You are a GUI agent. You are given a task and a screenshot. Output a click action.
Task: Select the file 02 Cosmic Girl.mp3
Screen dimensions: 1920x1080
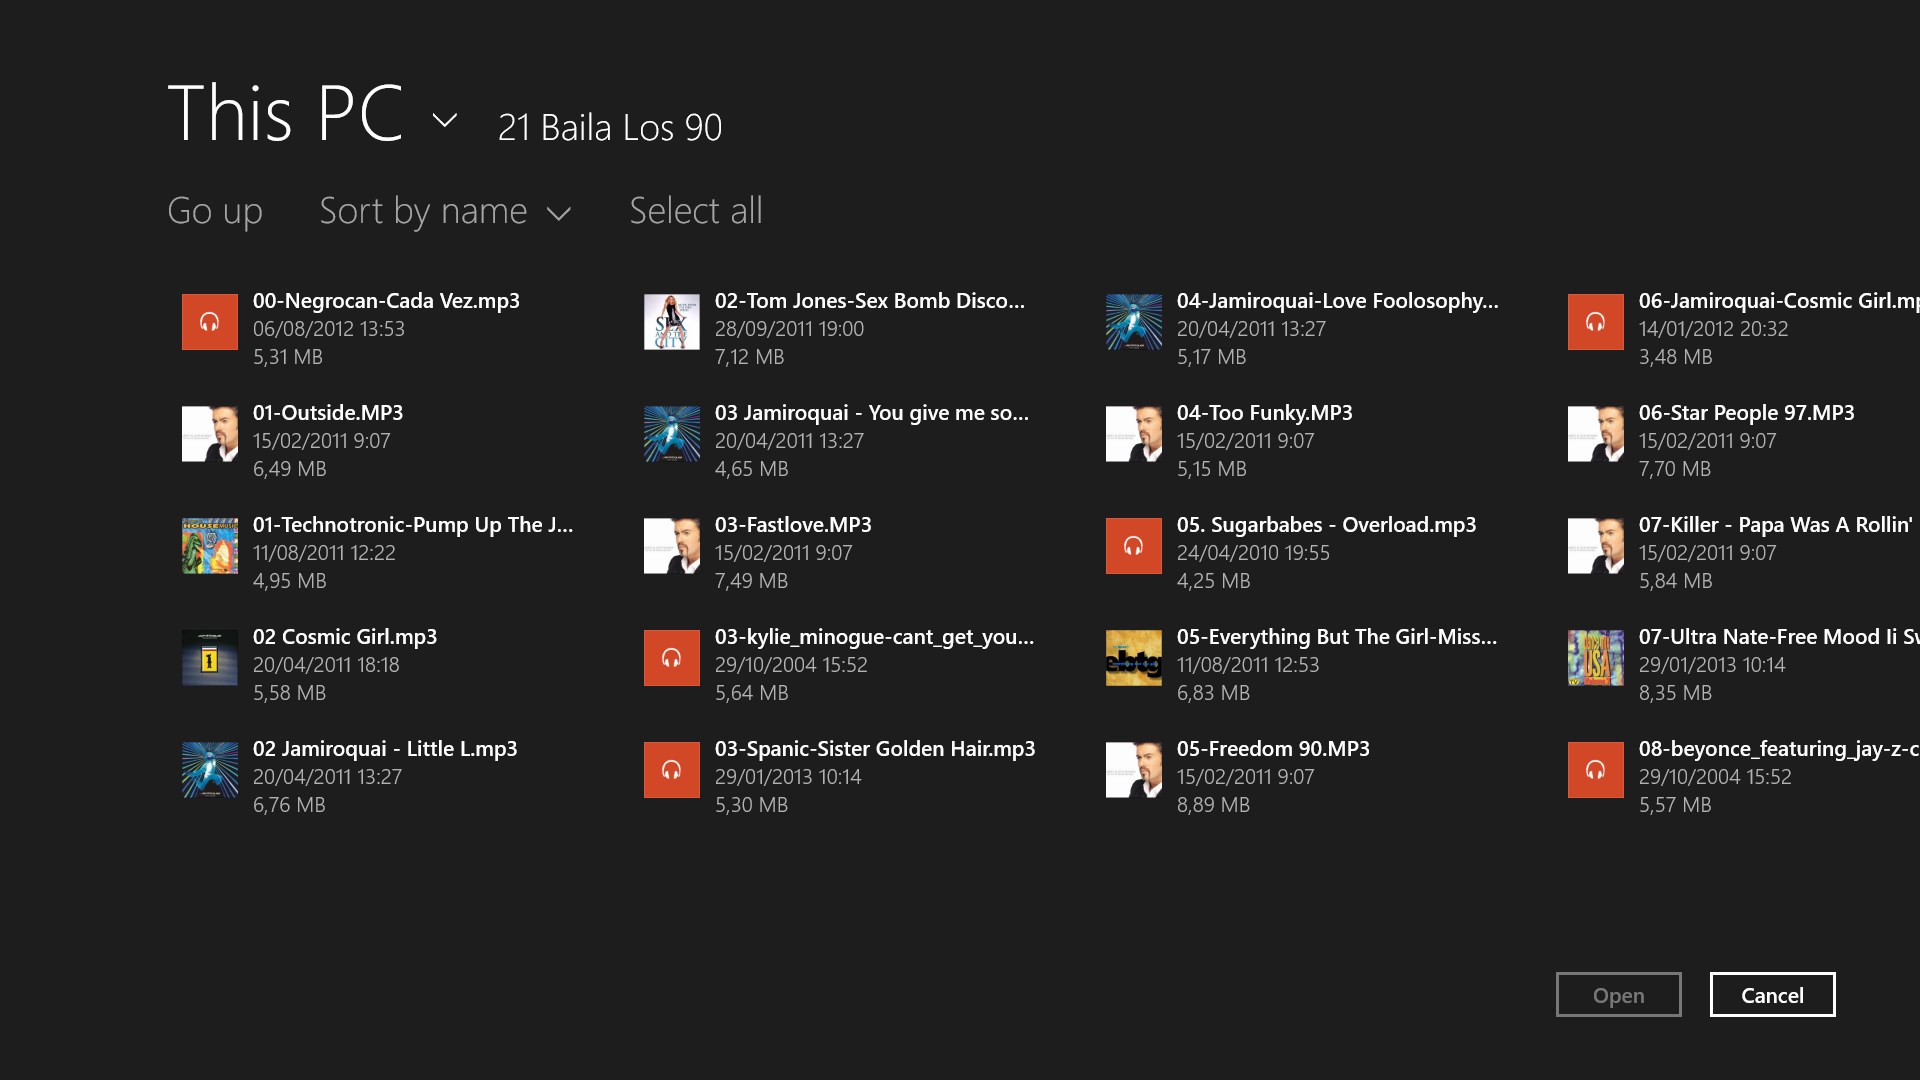pos(345,636)
